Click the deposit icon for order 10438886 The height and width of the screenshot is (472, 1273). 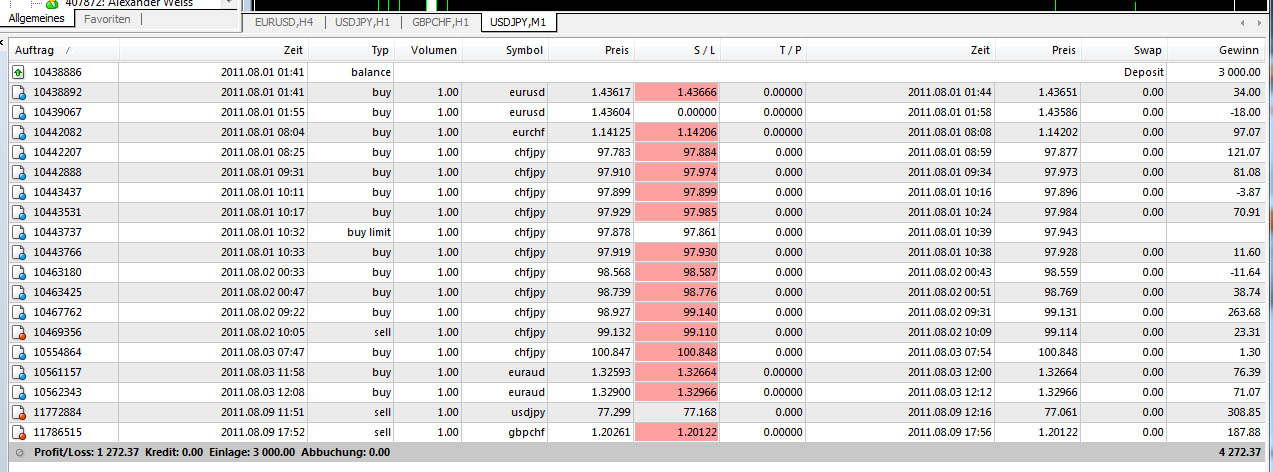(x=19, y=73)
